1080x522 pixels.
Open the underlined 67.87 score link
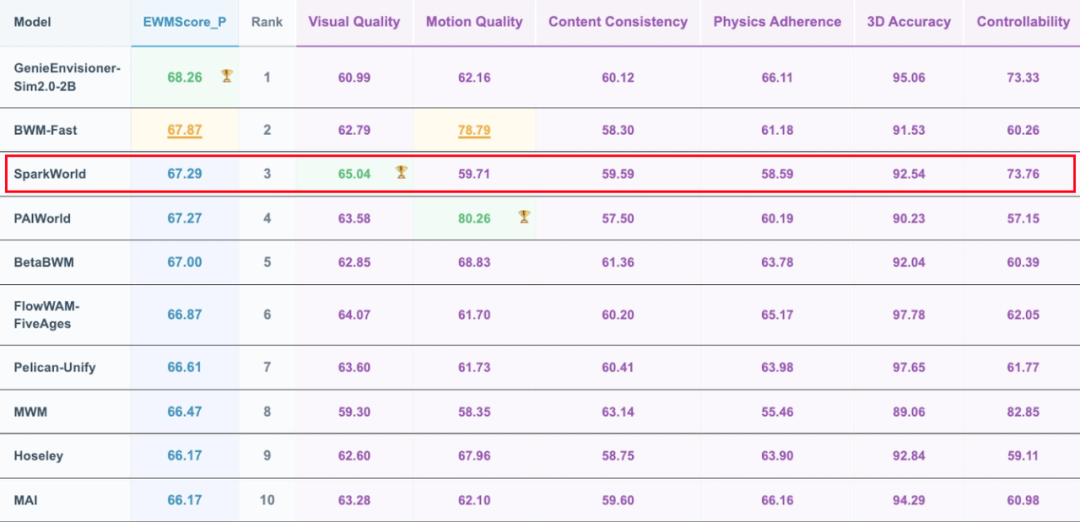tap(185, 130)
